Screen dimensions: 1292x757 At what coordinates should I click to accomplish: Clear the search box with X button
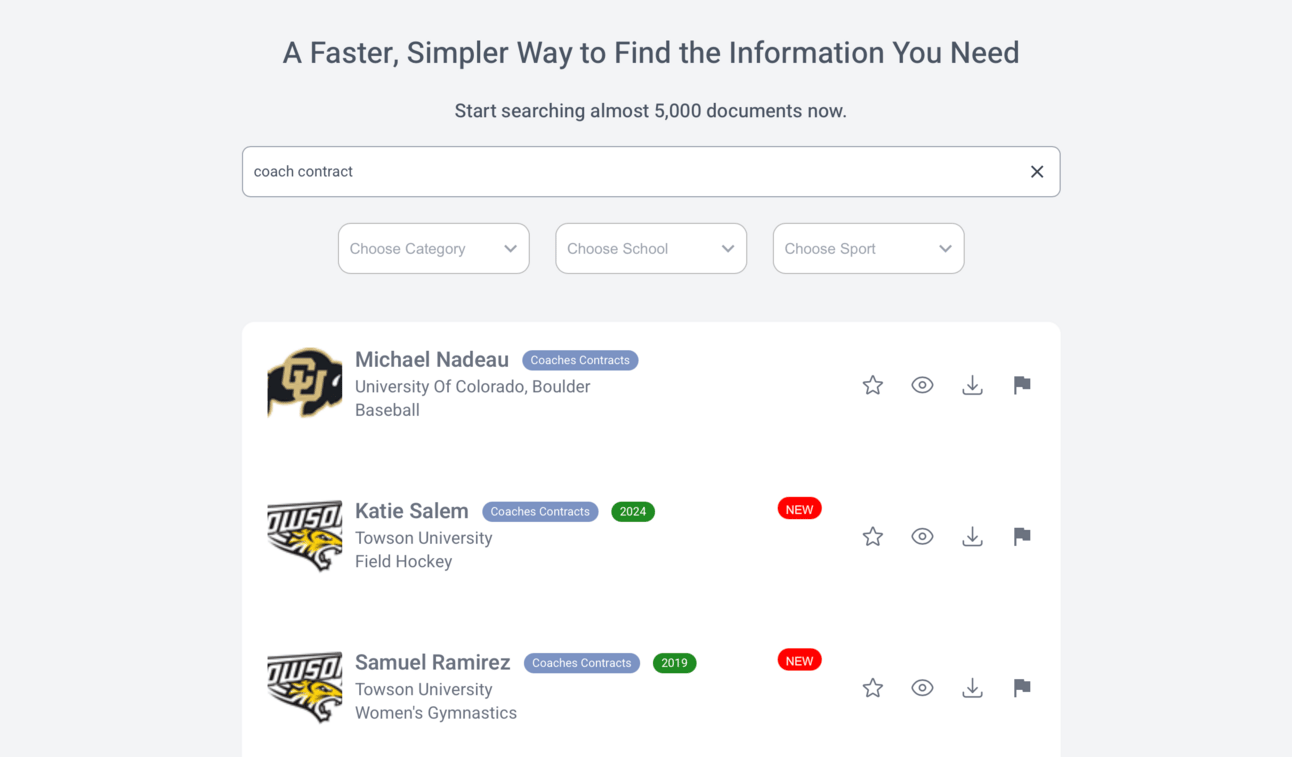1037,172
